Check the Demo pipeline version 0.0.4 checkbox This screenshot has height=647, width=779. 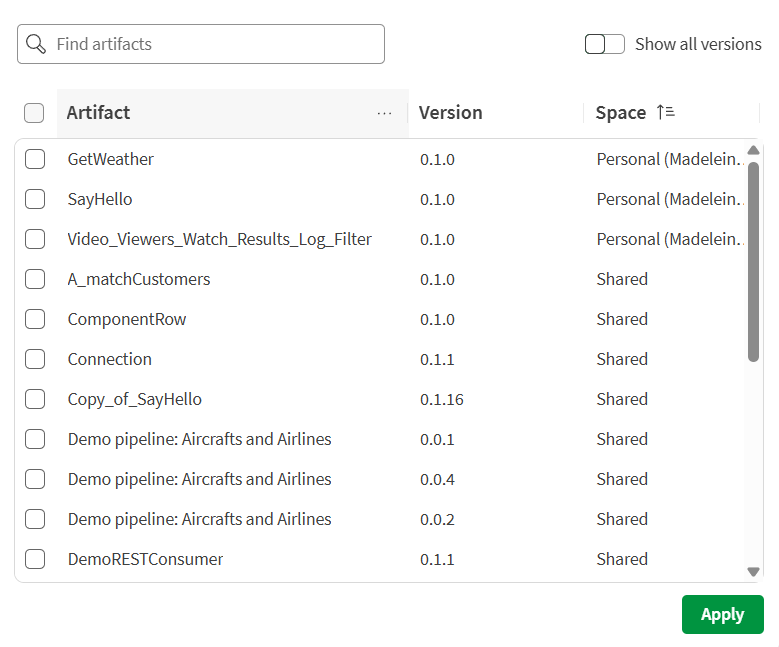point(35,479)
